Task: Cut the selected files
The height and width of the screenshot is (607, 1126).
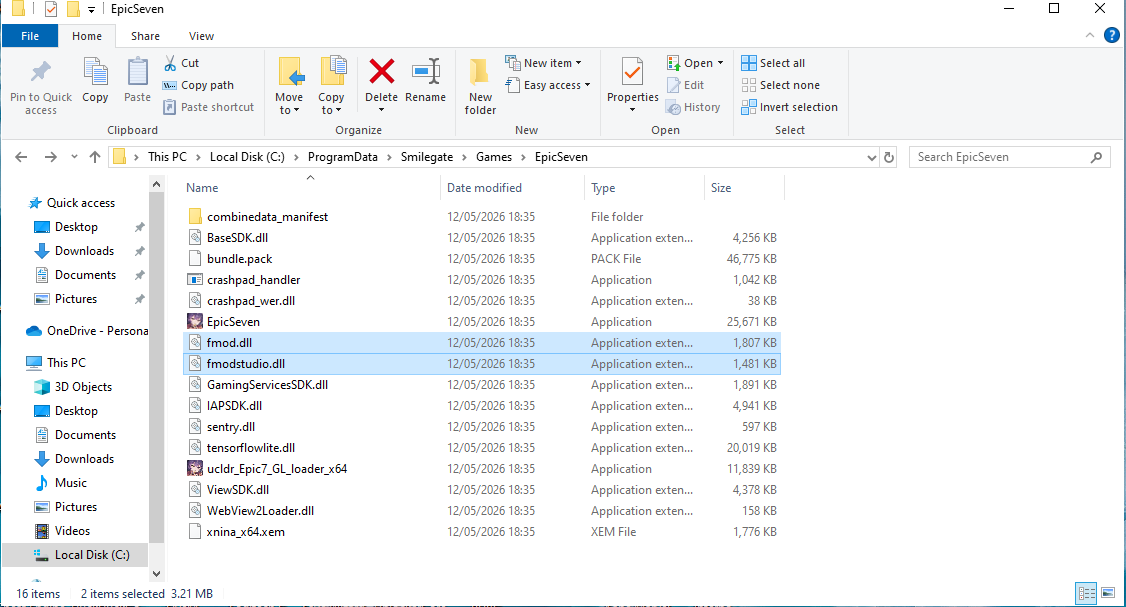Action: (x=182, y=63)
